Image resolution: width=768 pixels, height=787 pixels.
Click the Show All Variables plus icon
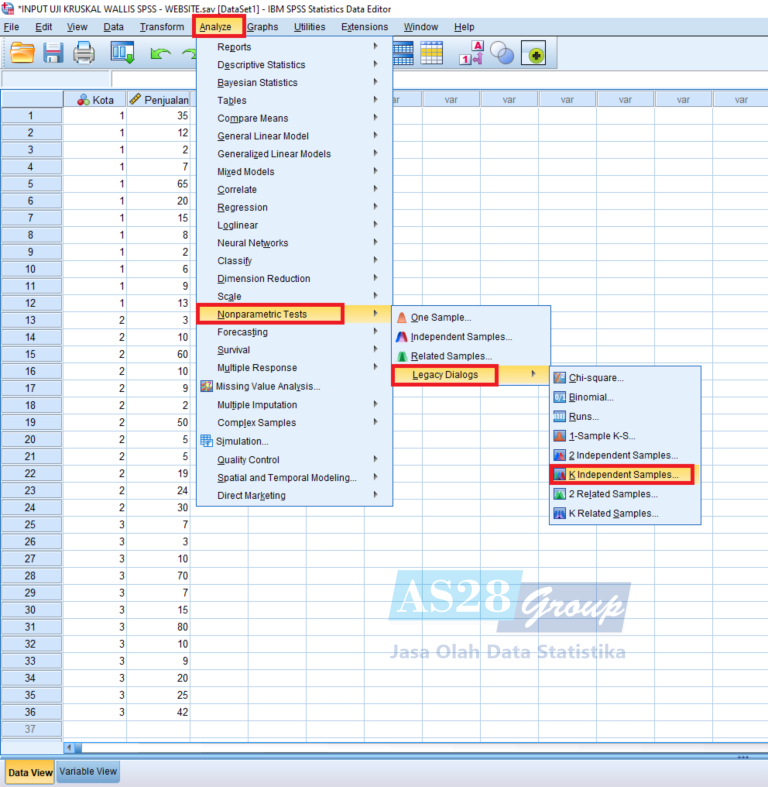[x=533, y=54]
